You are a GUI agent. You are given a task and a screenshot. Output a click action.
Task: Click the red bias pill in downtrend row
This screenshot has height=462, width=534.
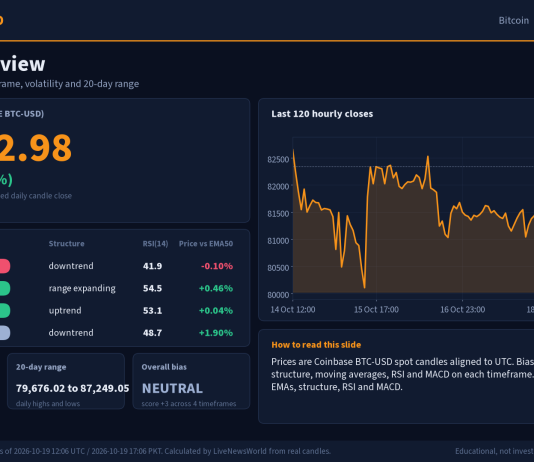pos(4,266)
